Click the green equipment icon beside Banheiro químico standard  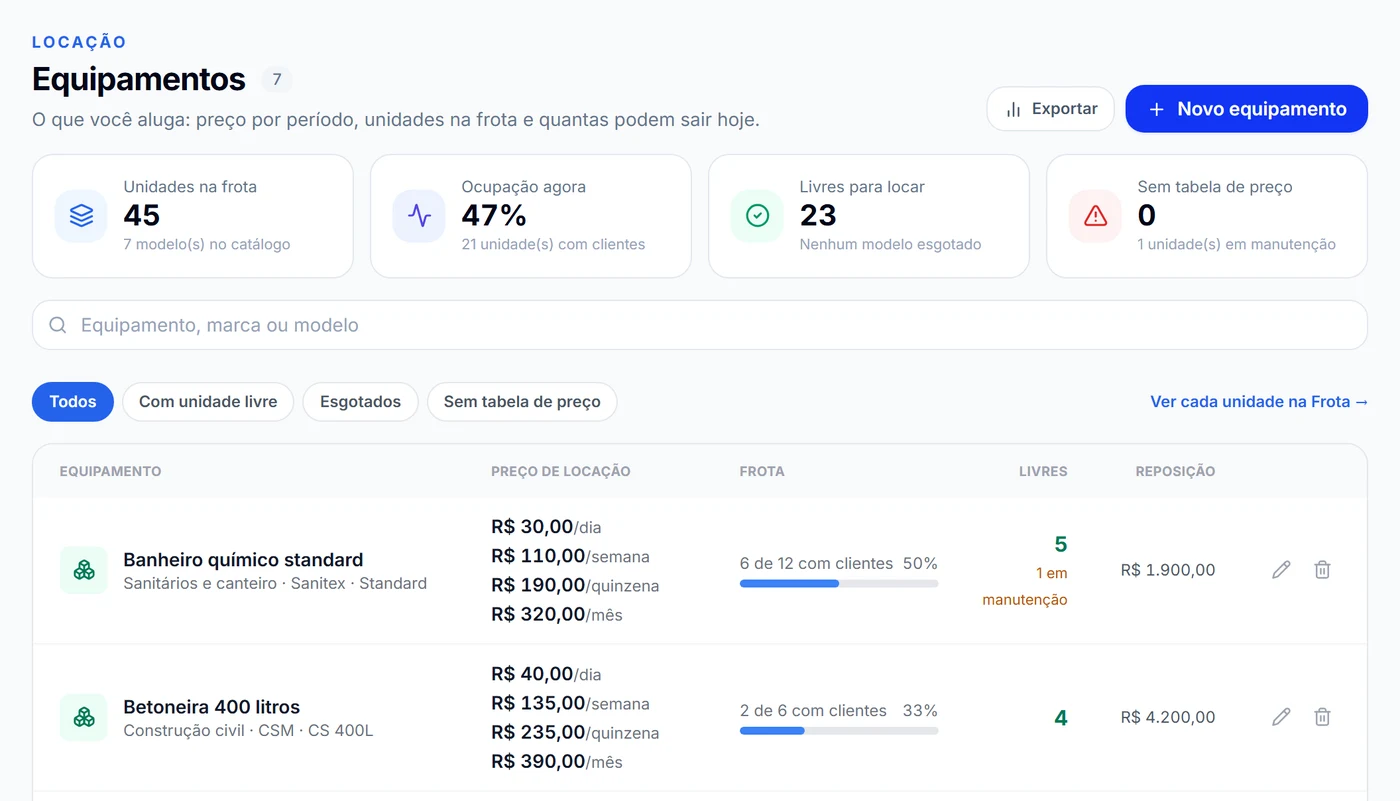coord(84,570)
